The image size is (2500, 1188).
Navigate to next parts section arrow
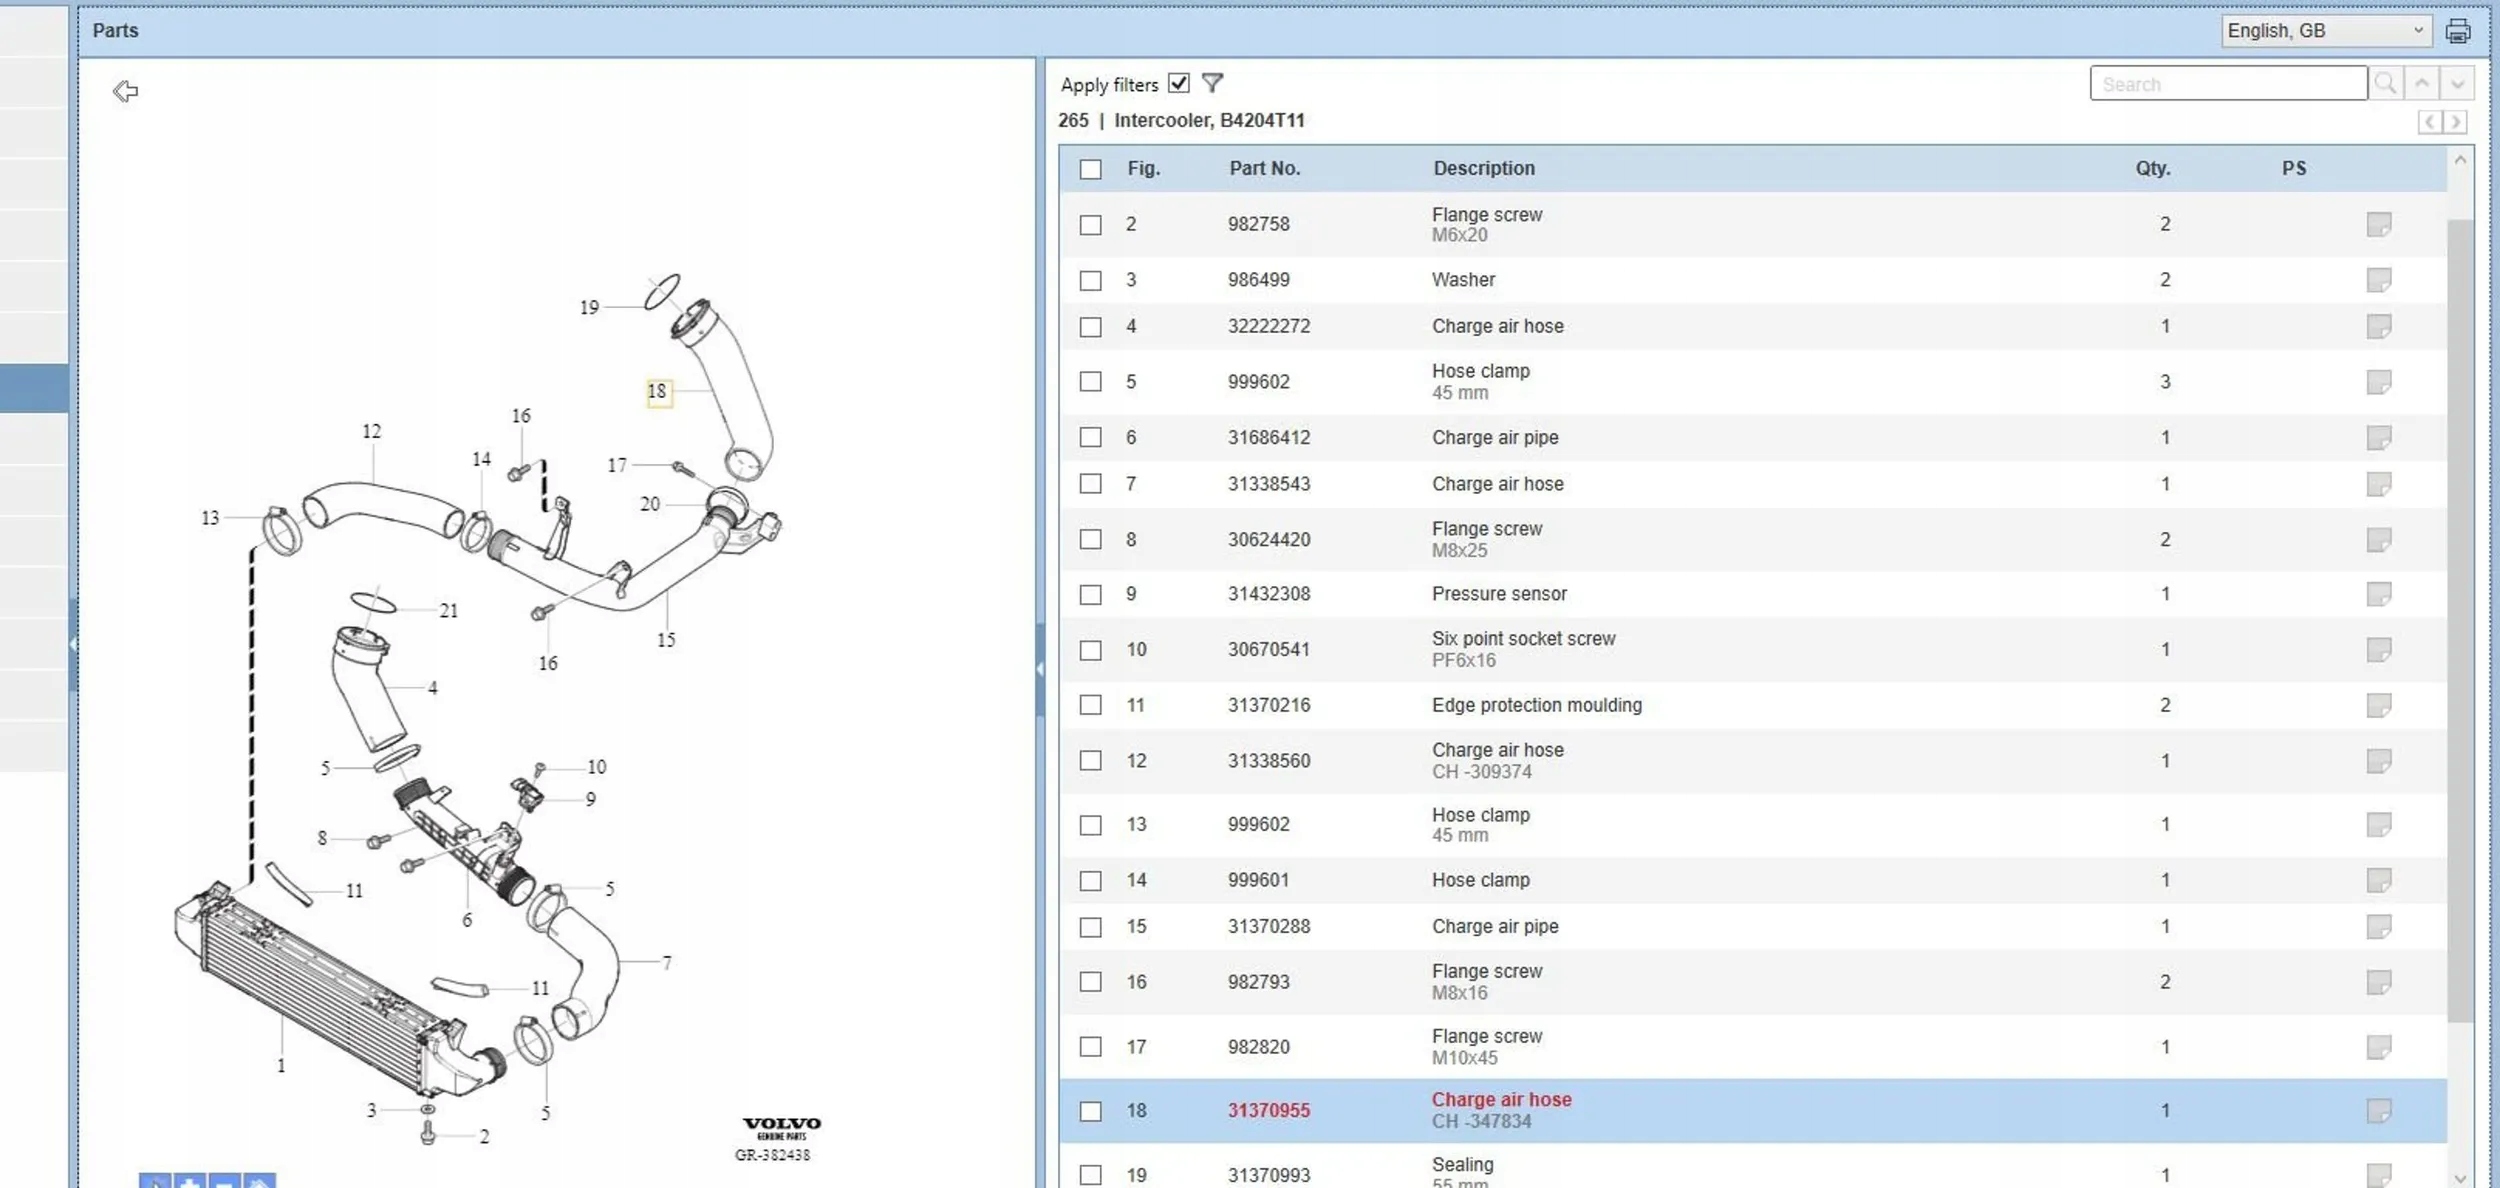2455,122
